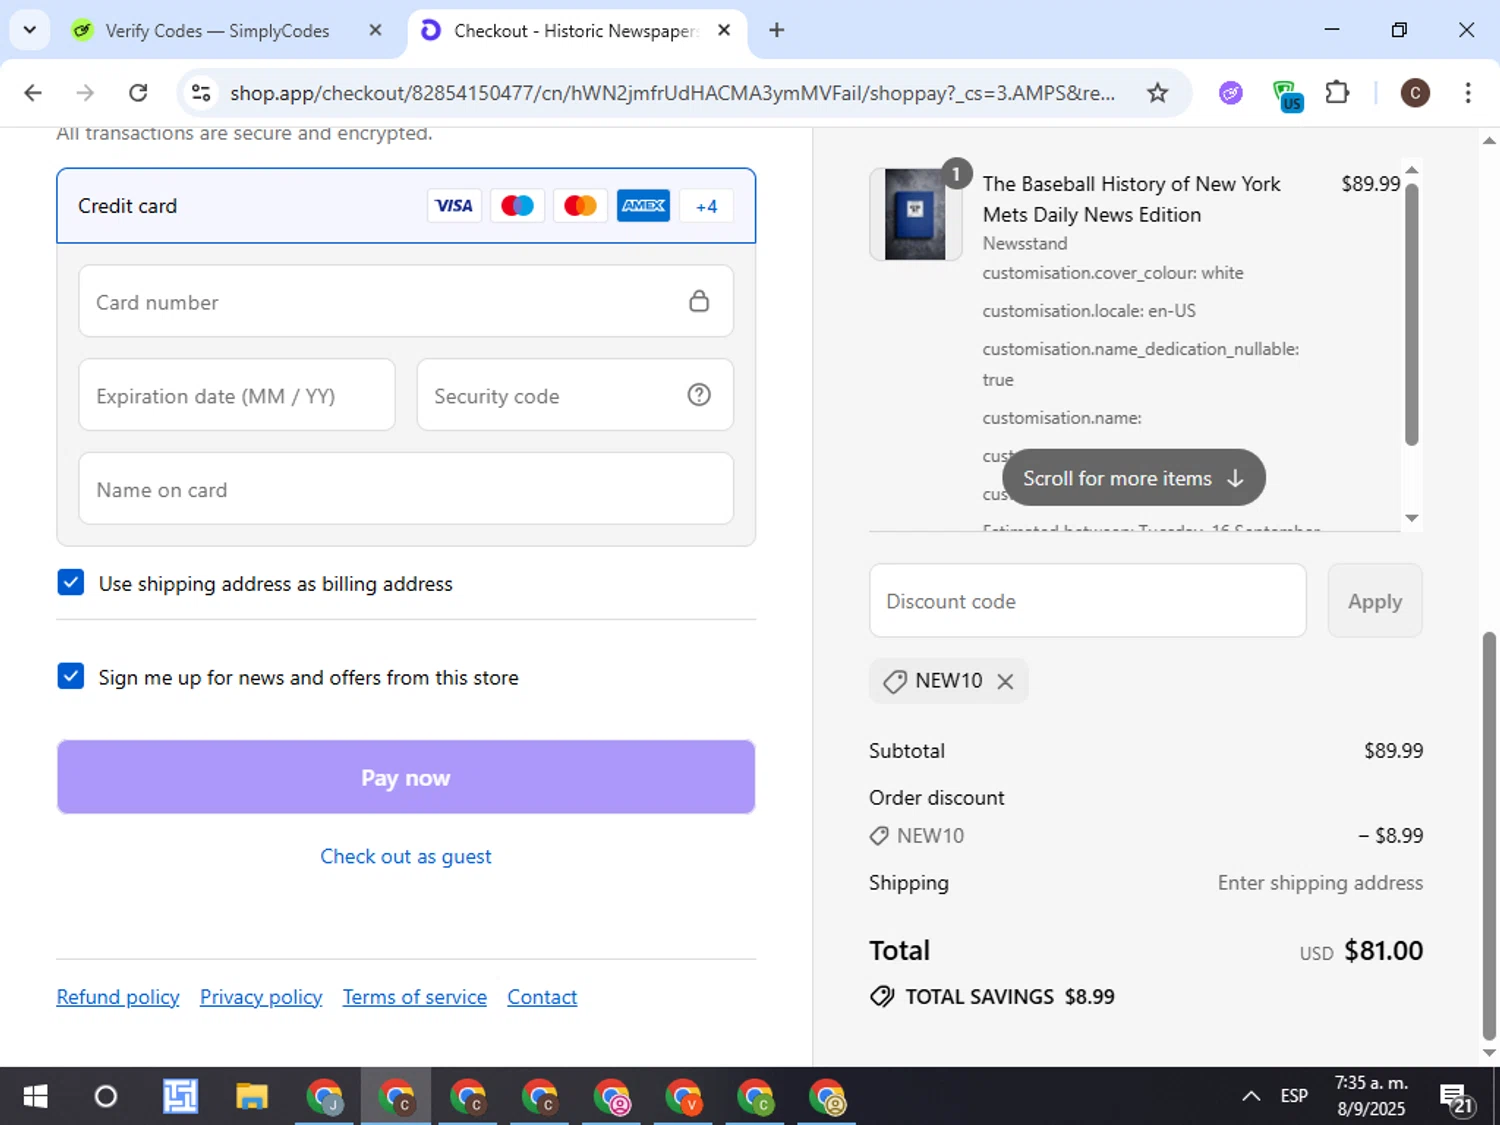The image size is (1500, 1125).
Task: Click the Scroll for more items button
Action: coord(1134,478)
